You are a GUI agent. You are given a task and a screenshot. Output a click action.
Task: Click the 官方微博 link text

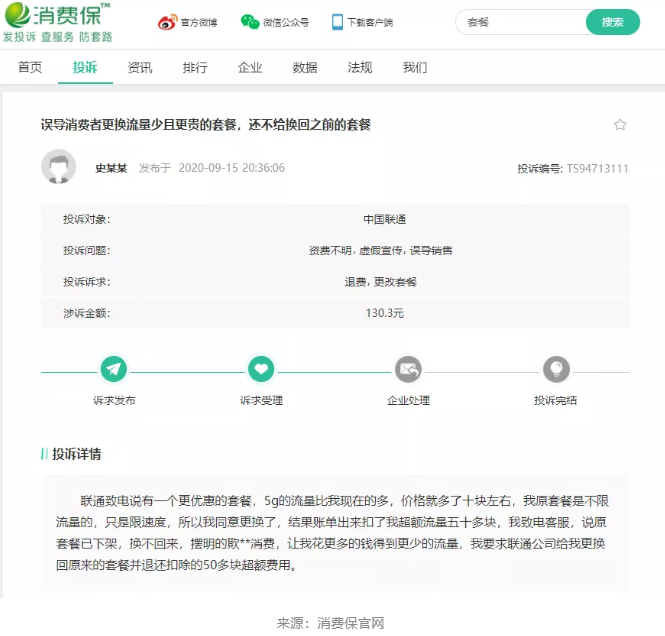click(x=199, y=22)
